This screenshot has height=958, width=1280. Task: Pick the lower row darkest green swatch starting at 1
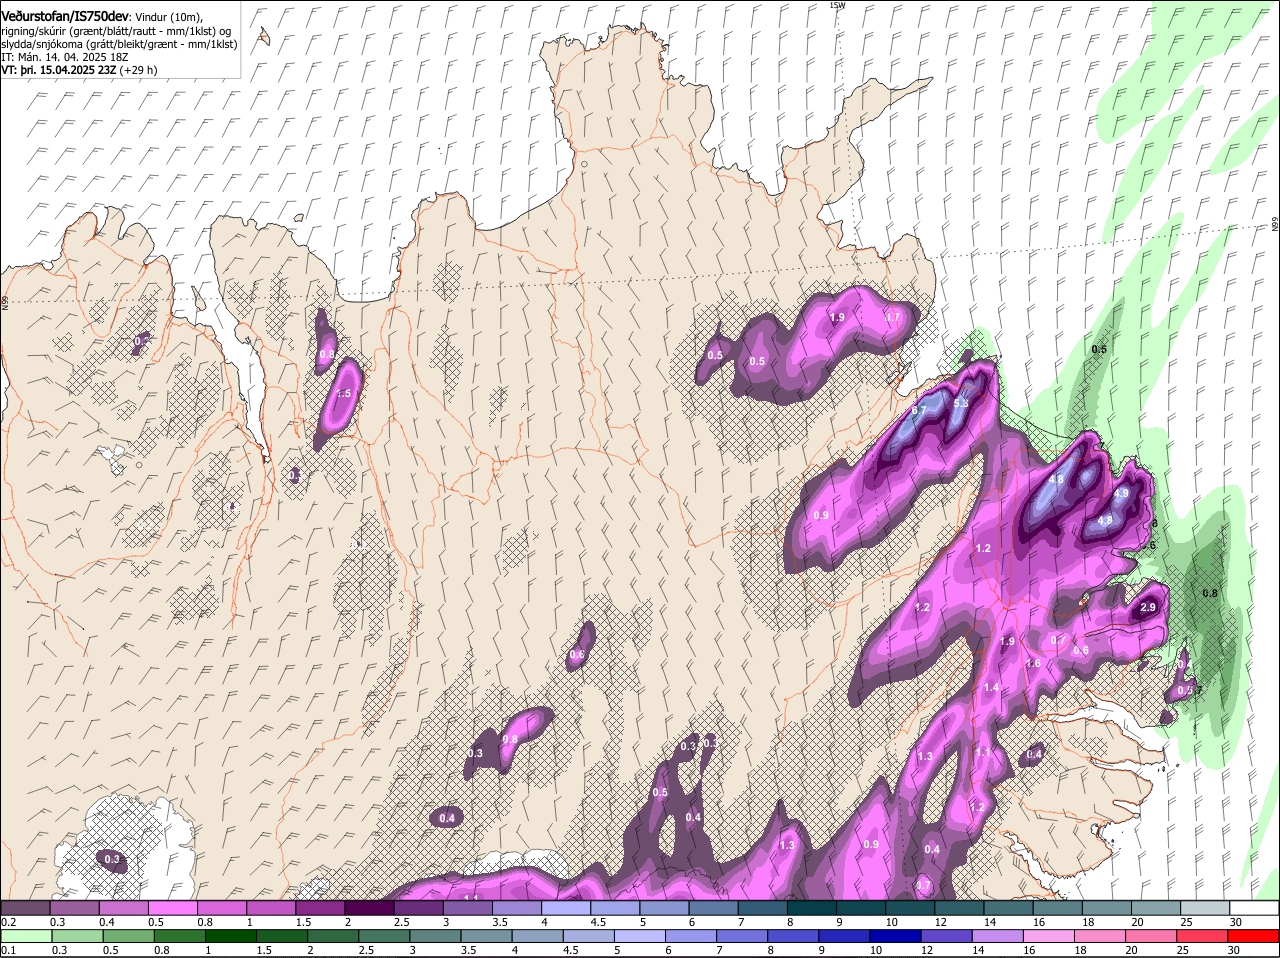pyautogui.click(x=230, y=936)
